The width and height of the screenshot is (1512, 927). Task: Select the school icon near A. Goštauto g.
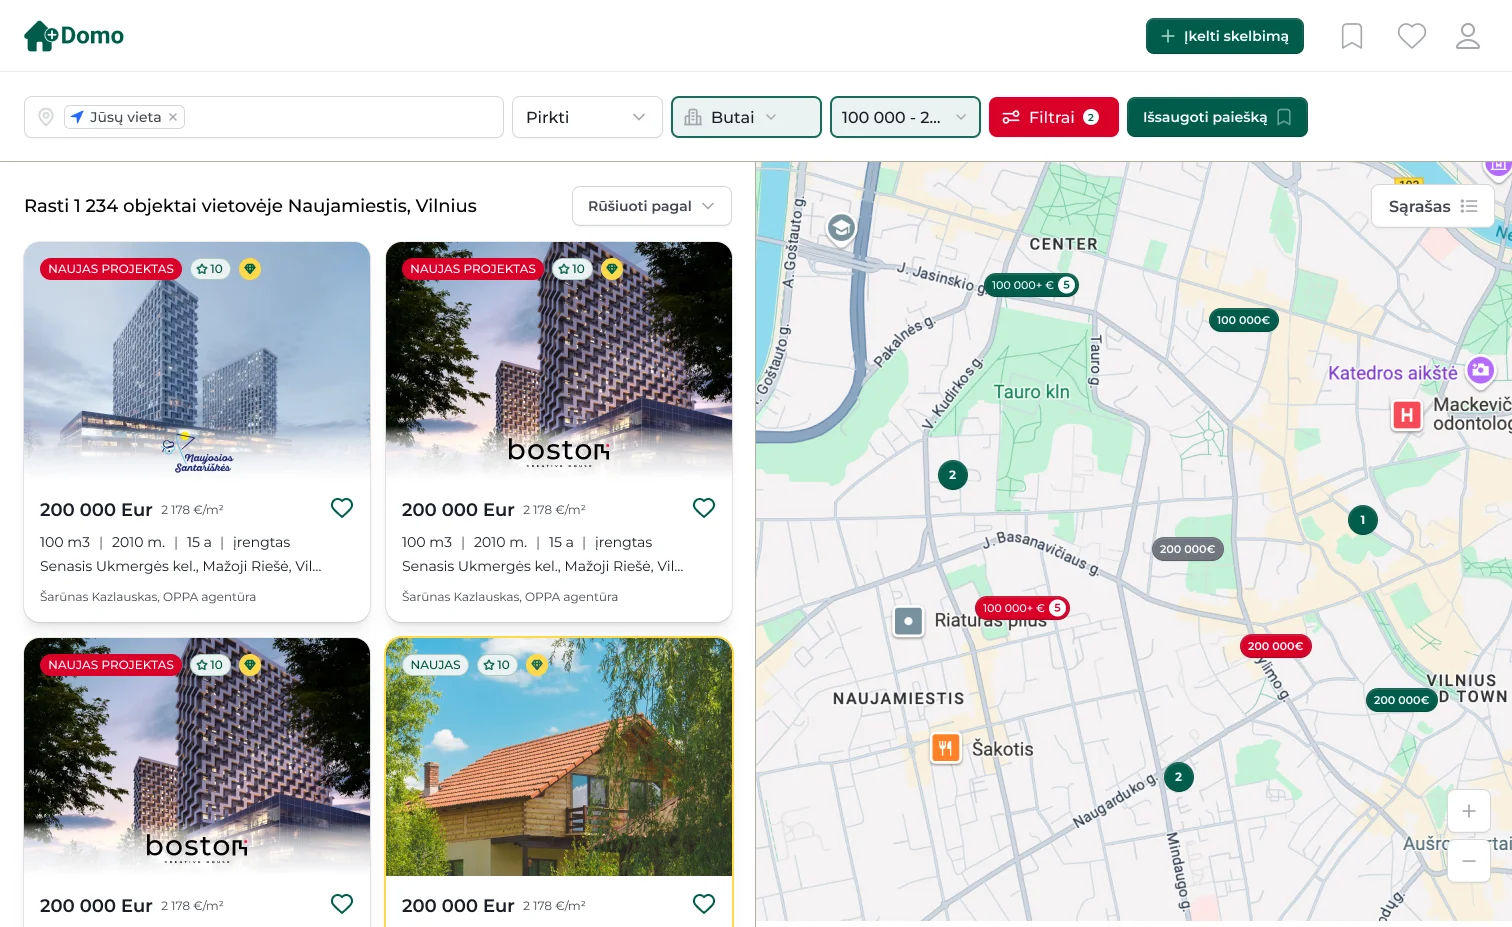[x=841, y=229]
